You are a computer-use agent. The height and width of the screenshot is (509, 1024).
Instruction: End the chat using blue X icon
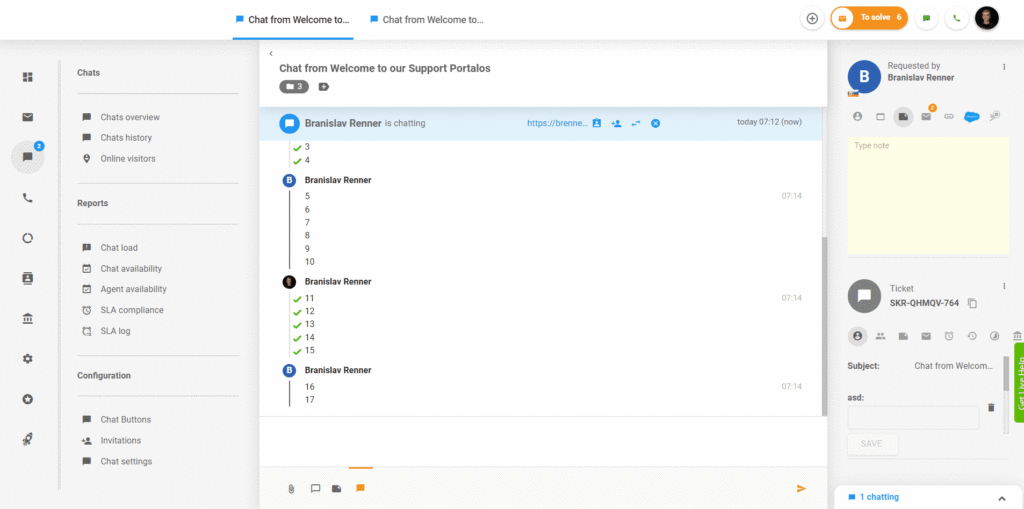655,123
